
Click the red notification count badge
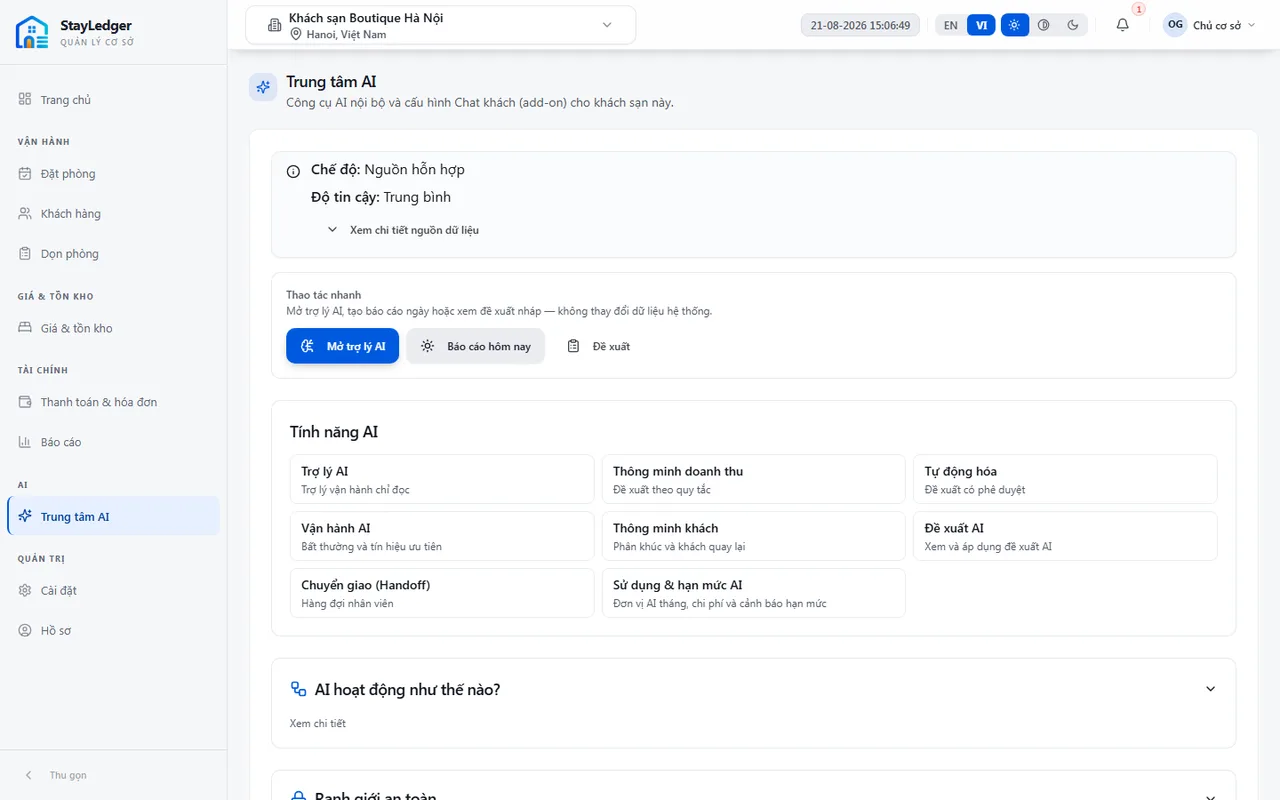pos(1138,9)
